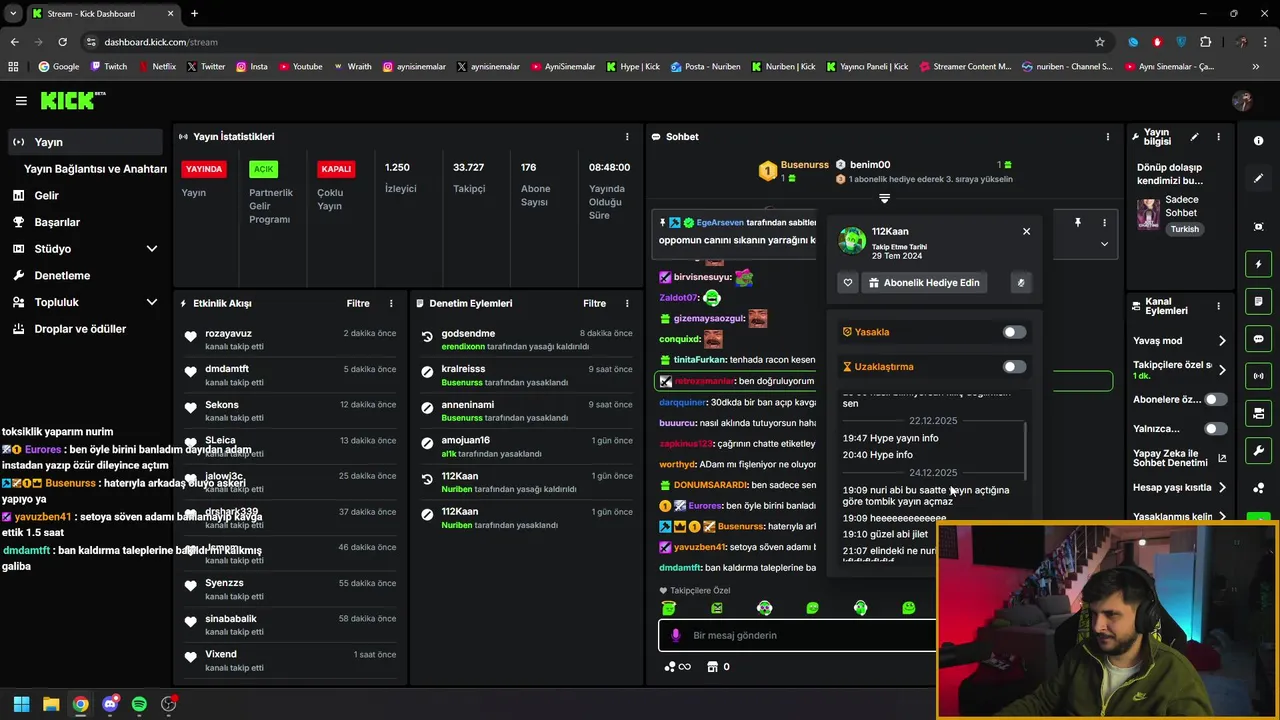Screen dimensions: 1280x720
Task: Click the stream category thumbnail in Yayın bilgisi
Action: tap(1148, 213)
